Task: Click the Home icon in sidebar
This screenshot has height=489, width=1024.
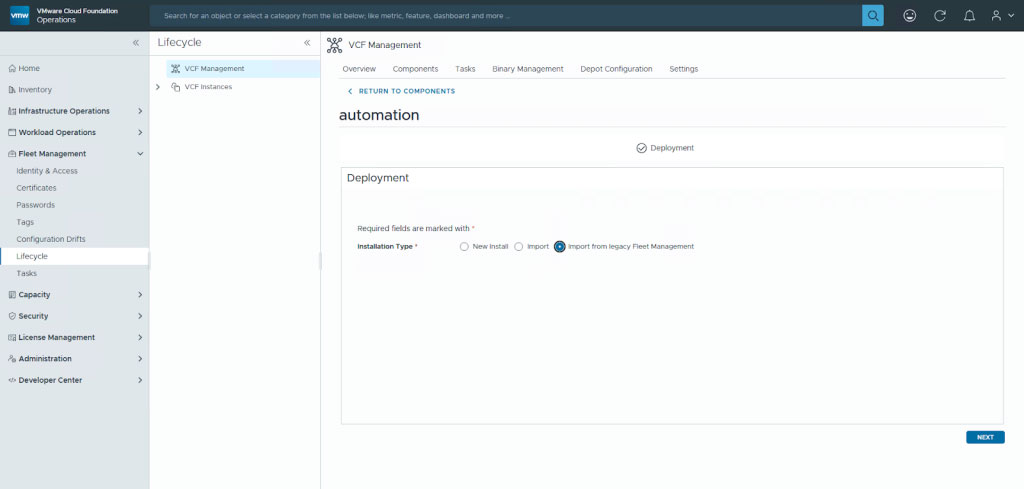Action: click(x=12, y=68)
